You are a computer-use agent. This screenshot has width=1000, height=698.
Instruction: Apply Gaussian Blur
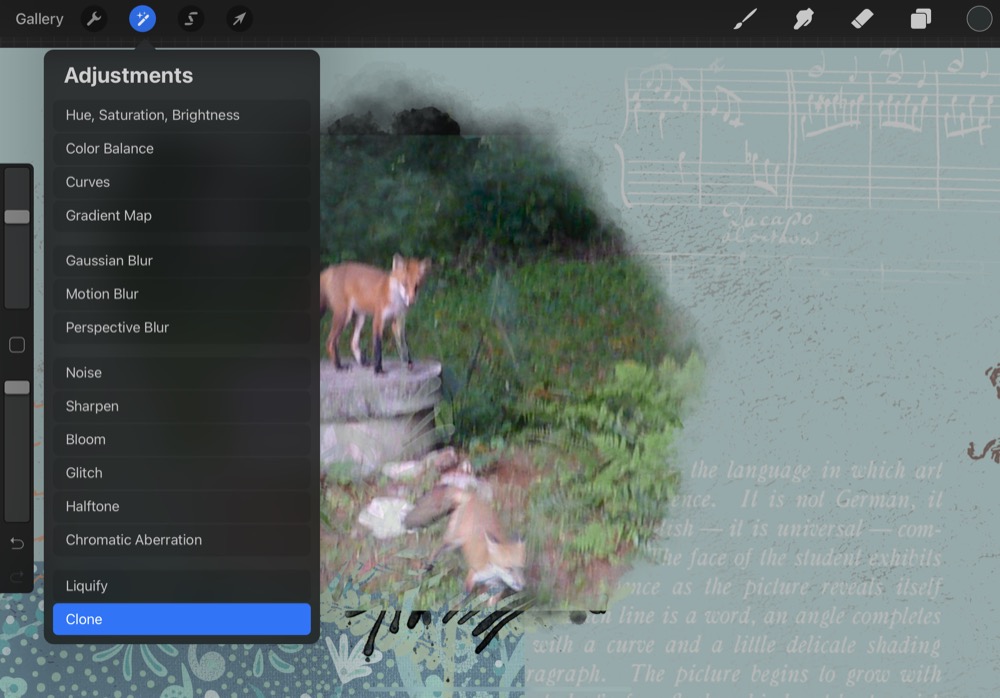click(182, 260)
